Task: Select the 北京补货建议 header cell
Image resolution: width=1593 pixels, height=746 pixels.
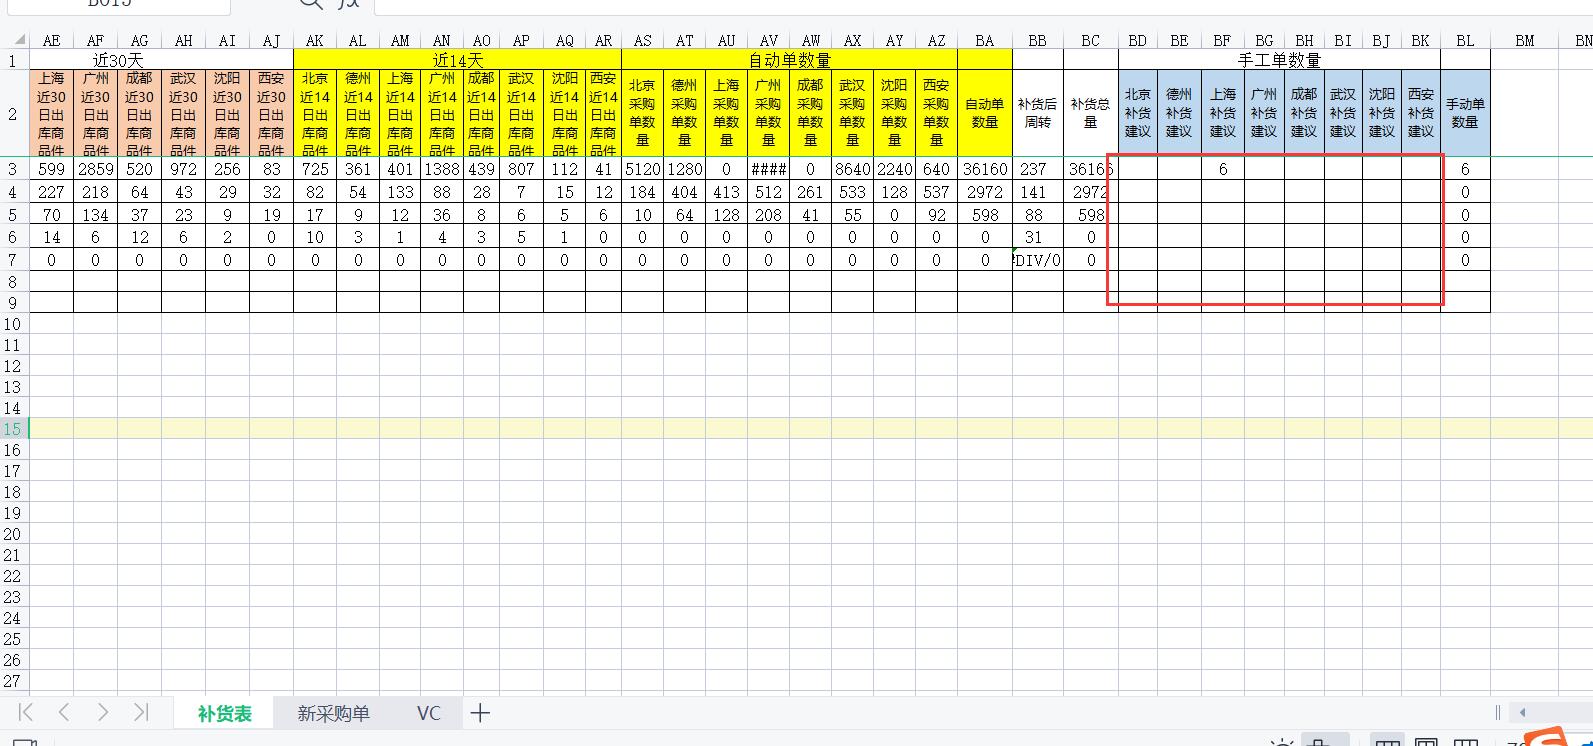Action: click(x=1138, y=113)
